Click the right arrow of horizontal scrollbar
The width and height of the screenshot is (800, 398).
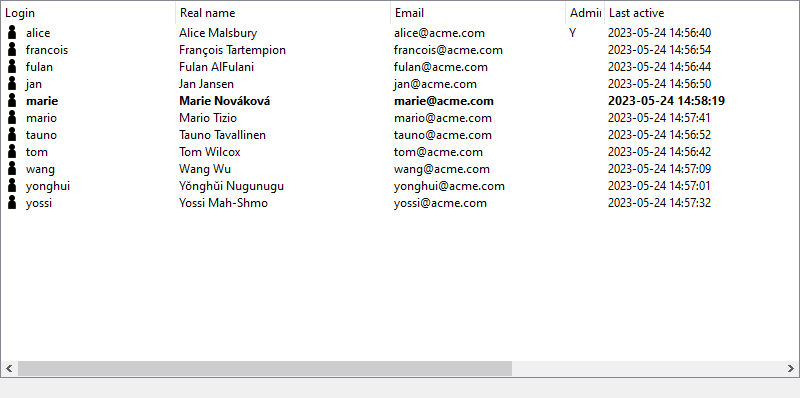[791, 368]
